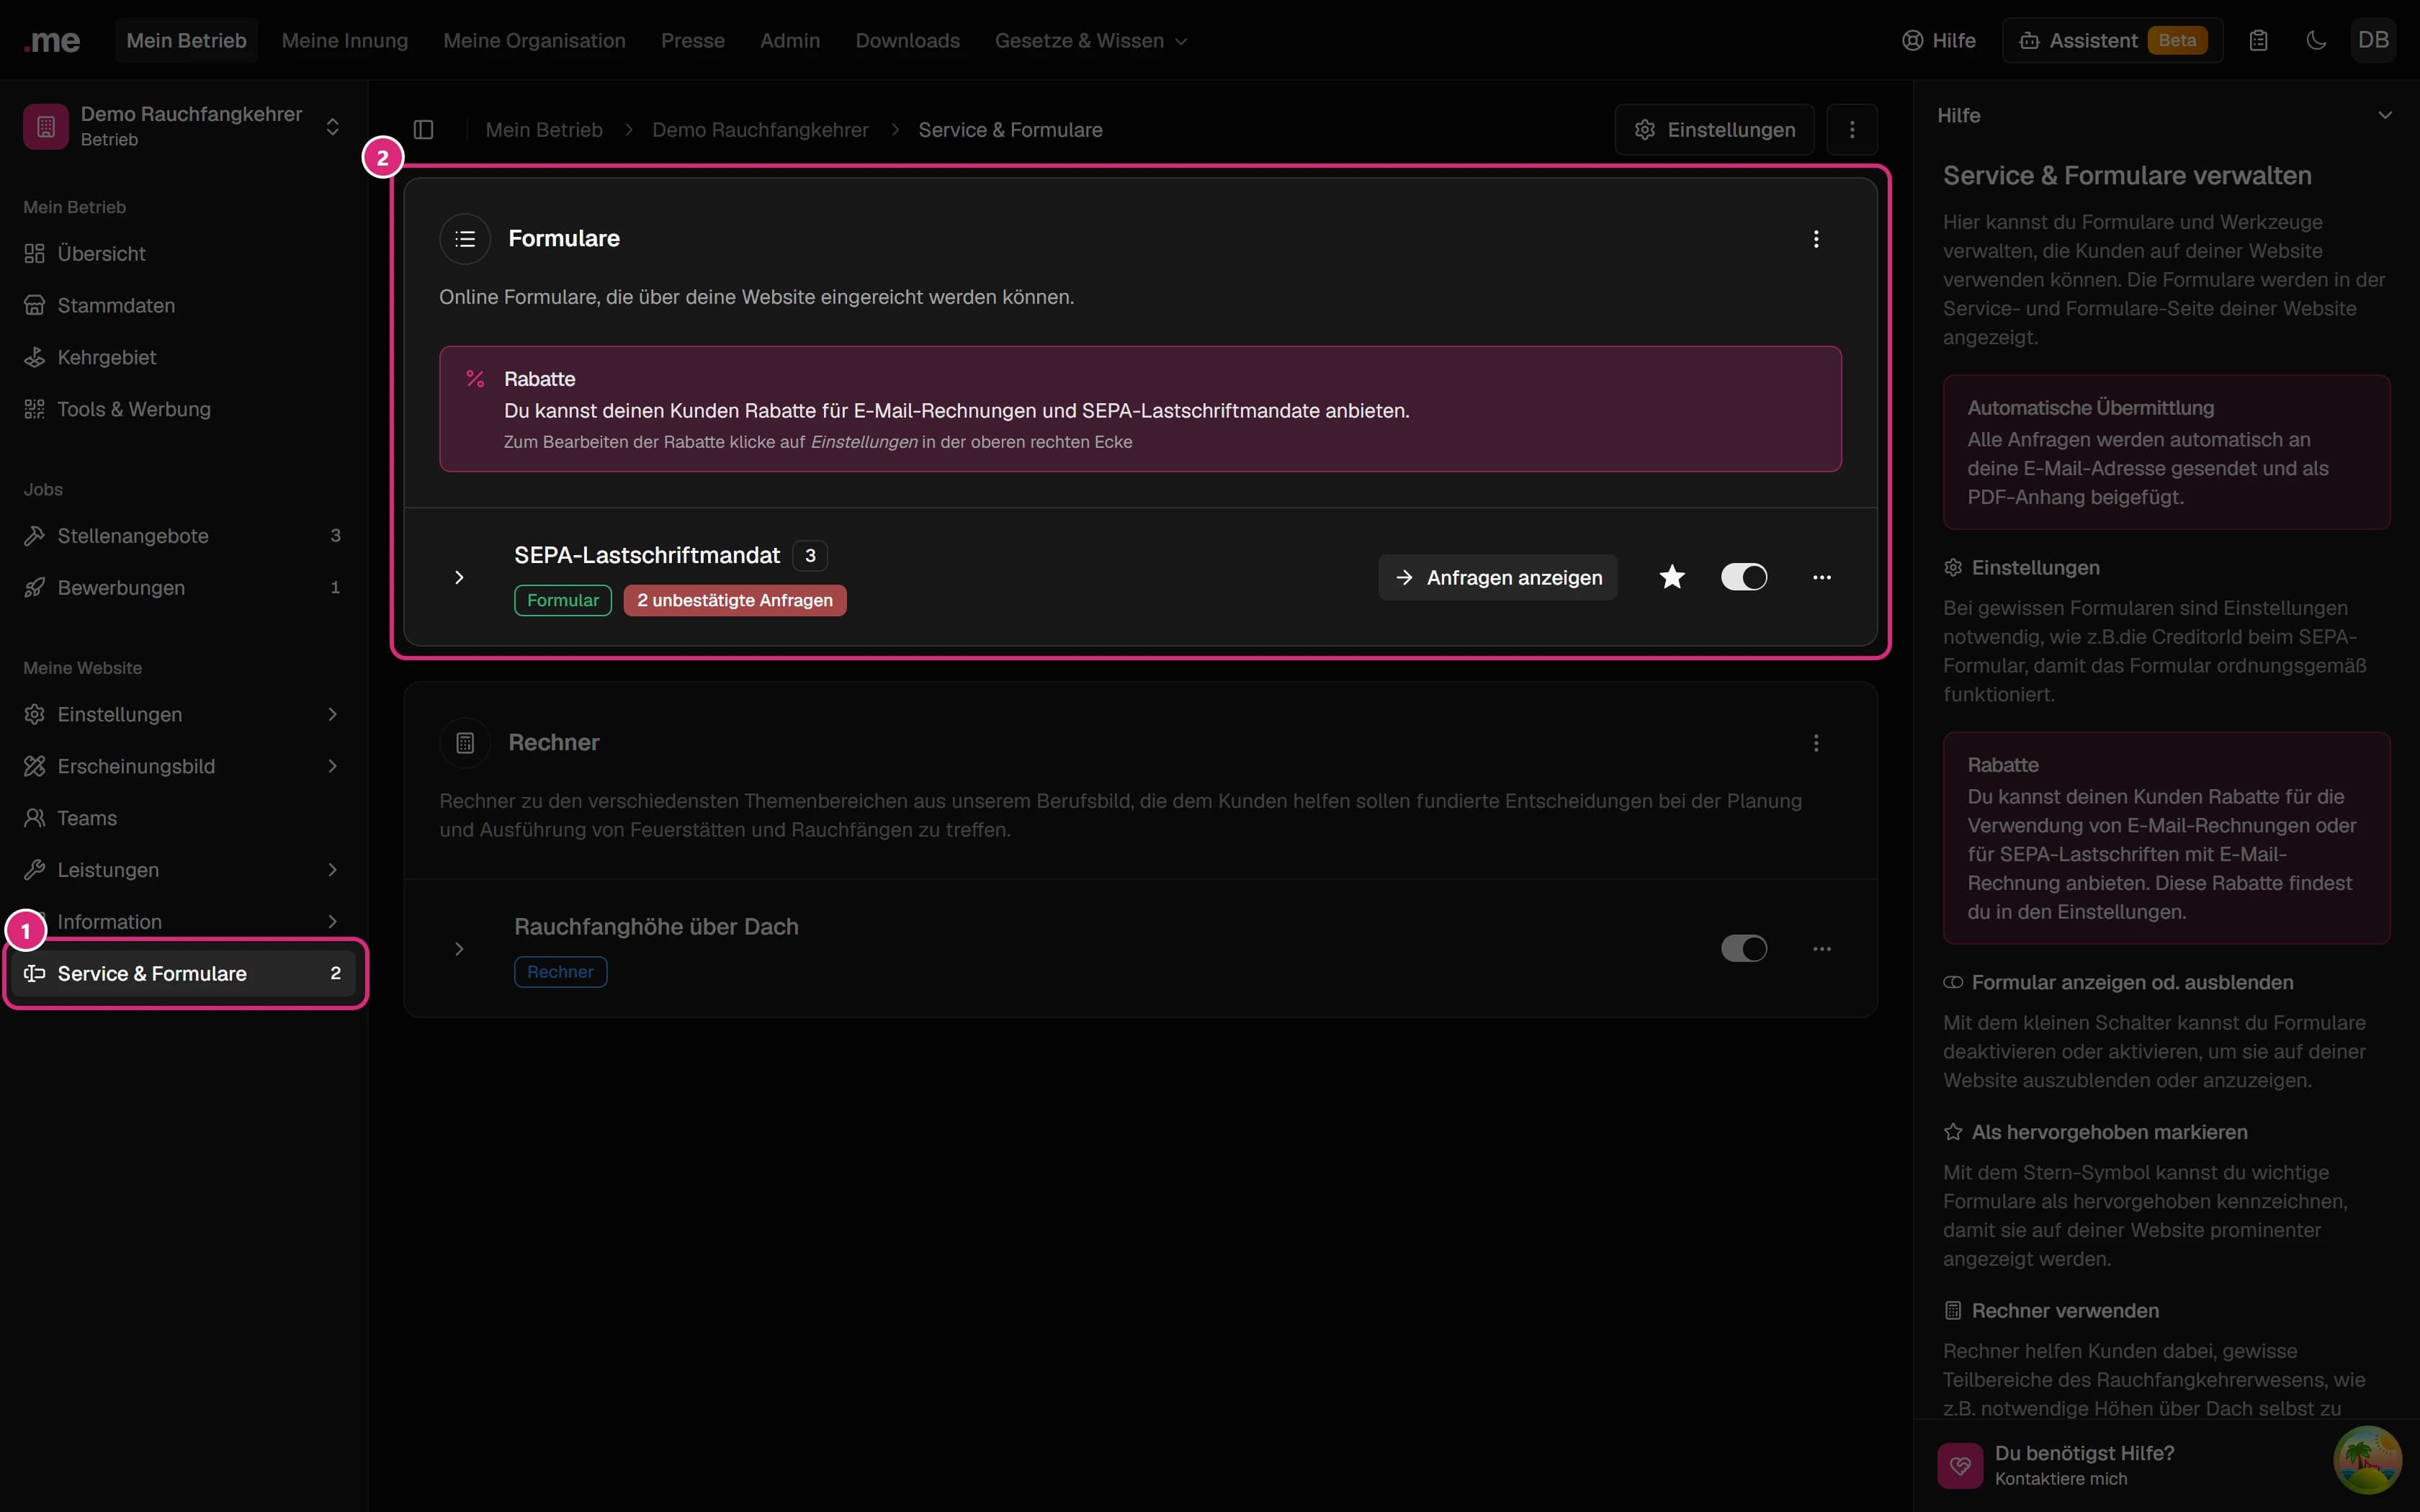Toggle the sidebar panel icon

click(423, 130)
